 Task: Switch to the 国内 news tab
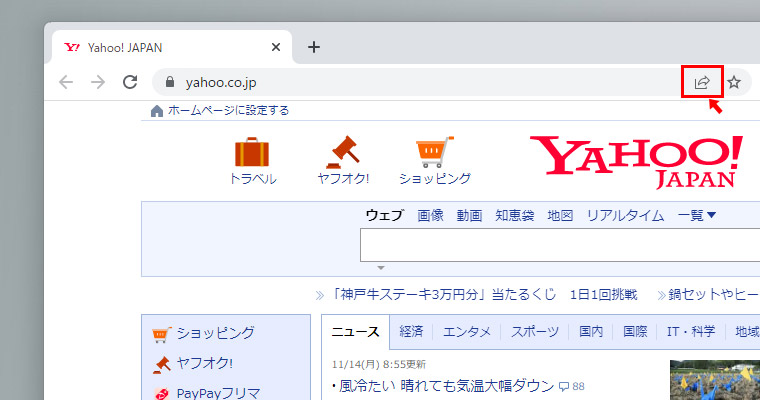click(x=591, y=332)
